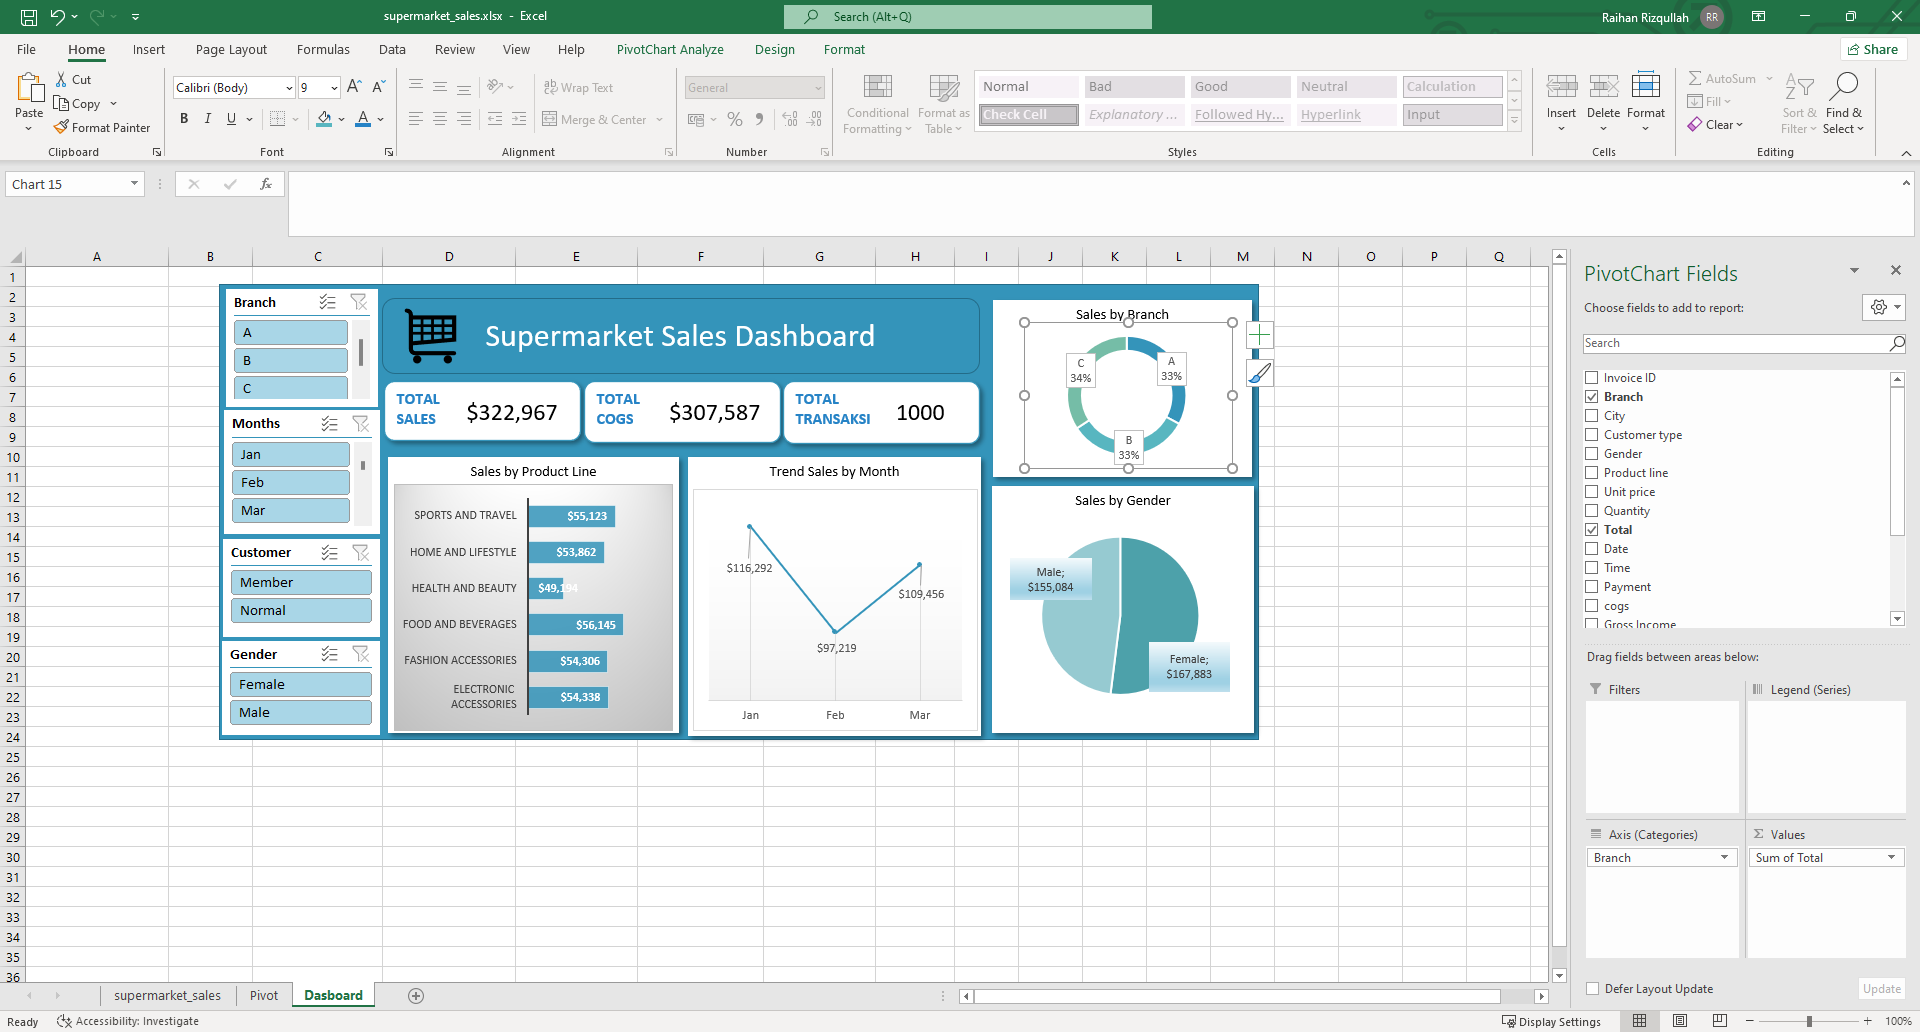Clear the filter on the Months slicer
1920x1032 pixels.
point(361,424)
